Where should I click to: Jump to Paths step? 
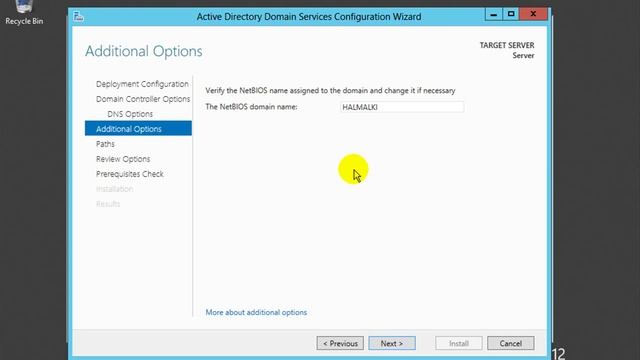[105, 144]
